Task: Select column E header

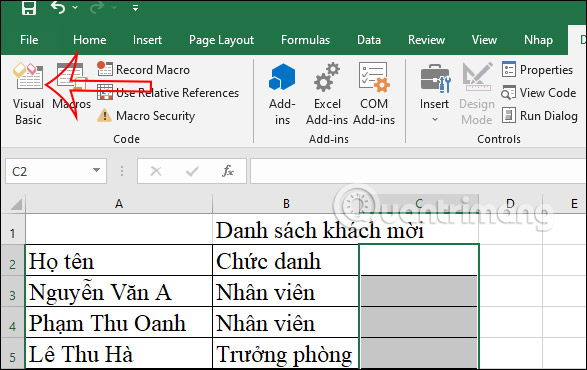Action: [x=574, y=204]
